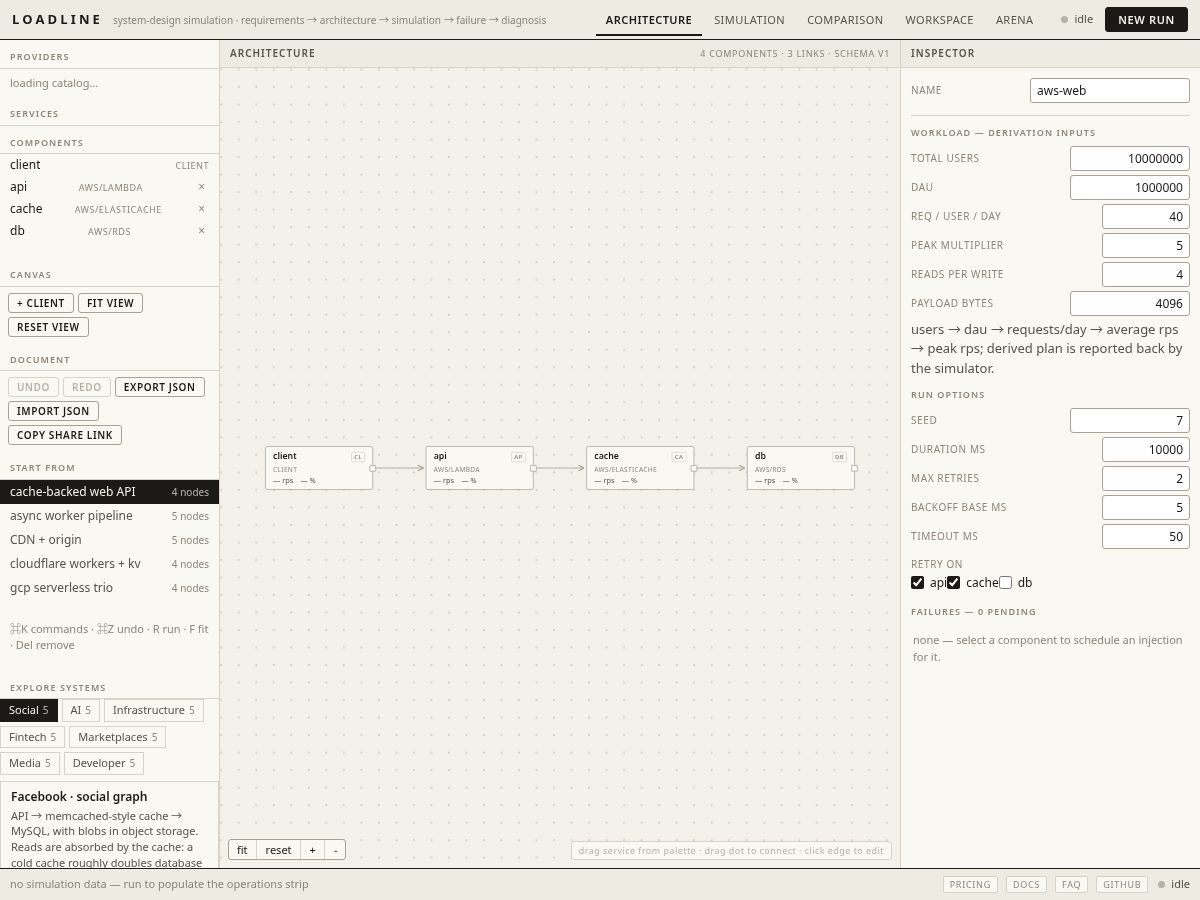Open the DOCS link
This screenshot has height=900, width=1200.
(1026, 885)
